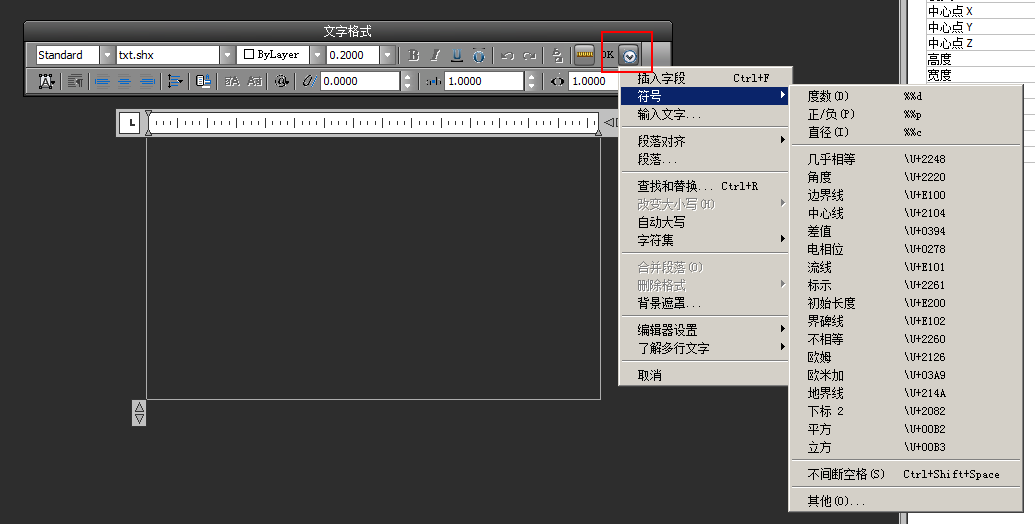Select the 高度 property row
Viewport: 1035px width, 524px height.
click(x=980, y=59)
